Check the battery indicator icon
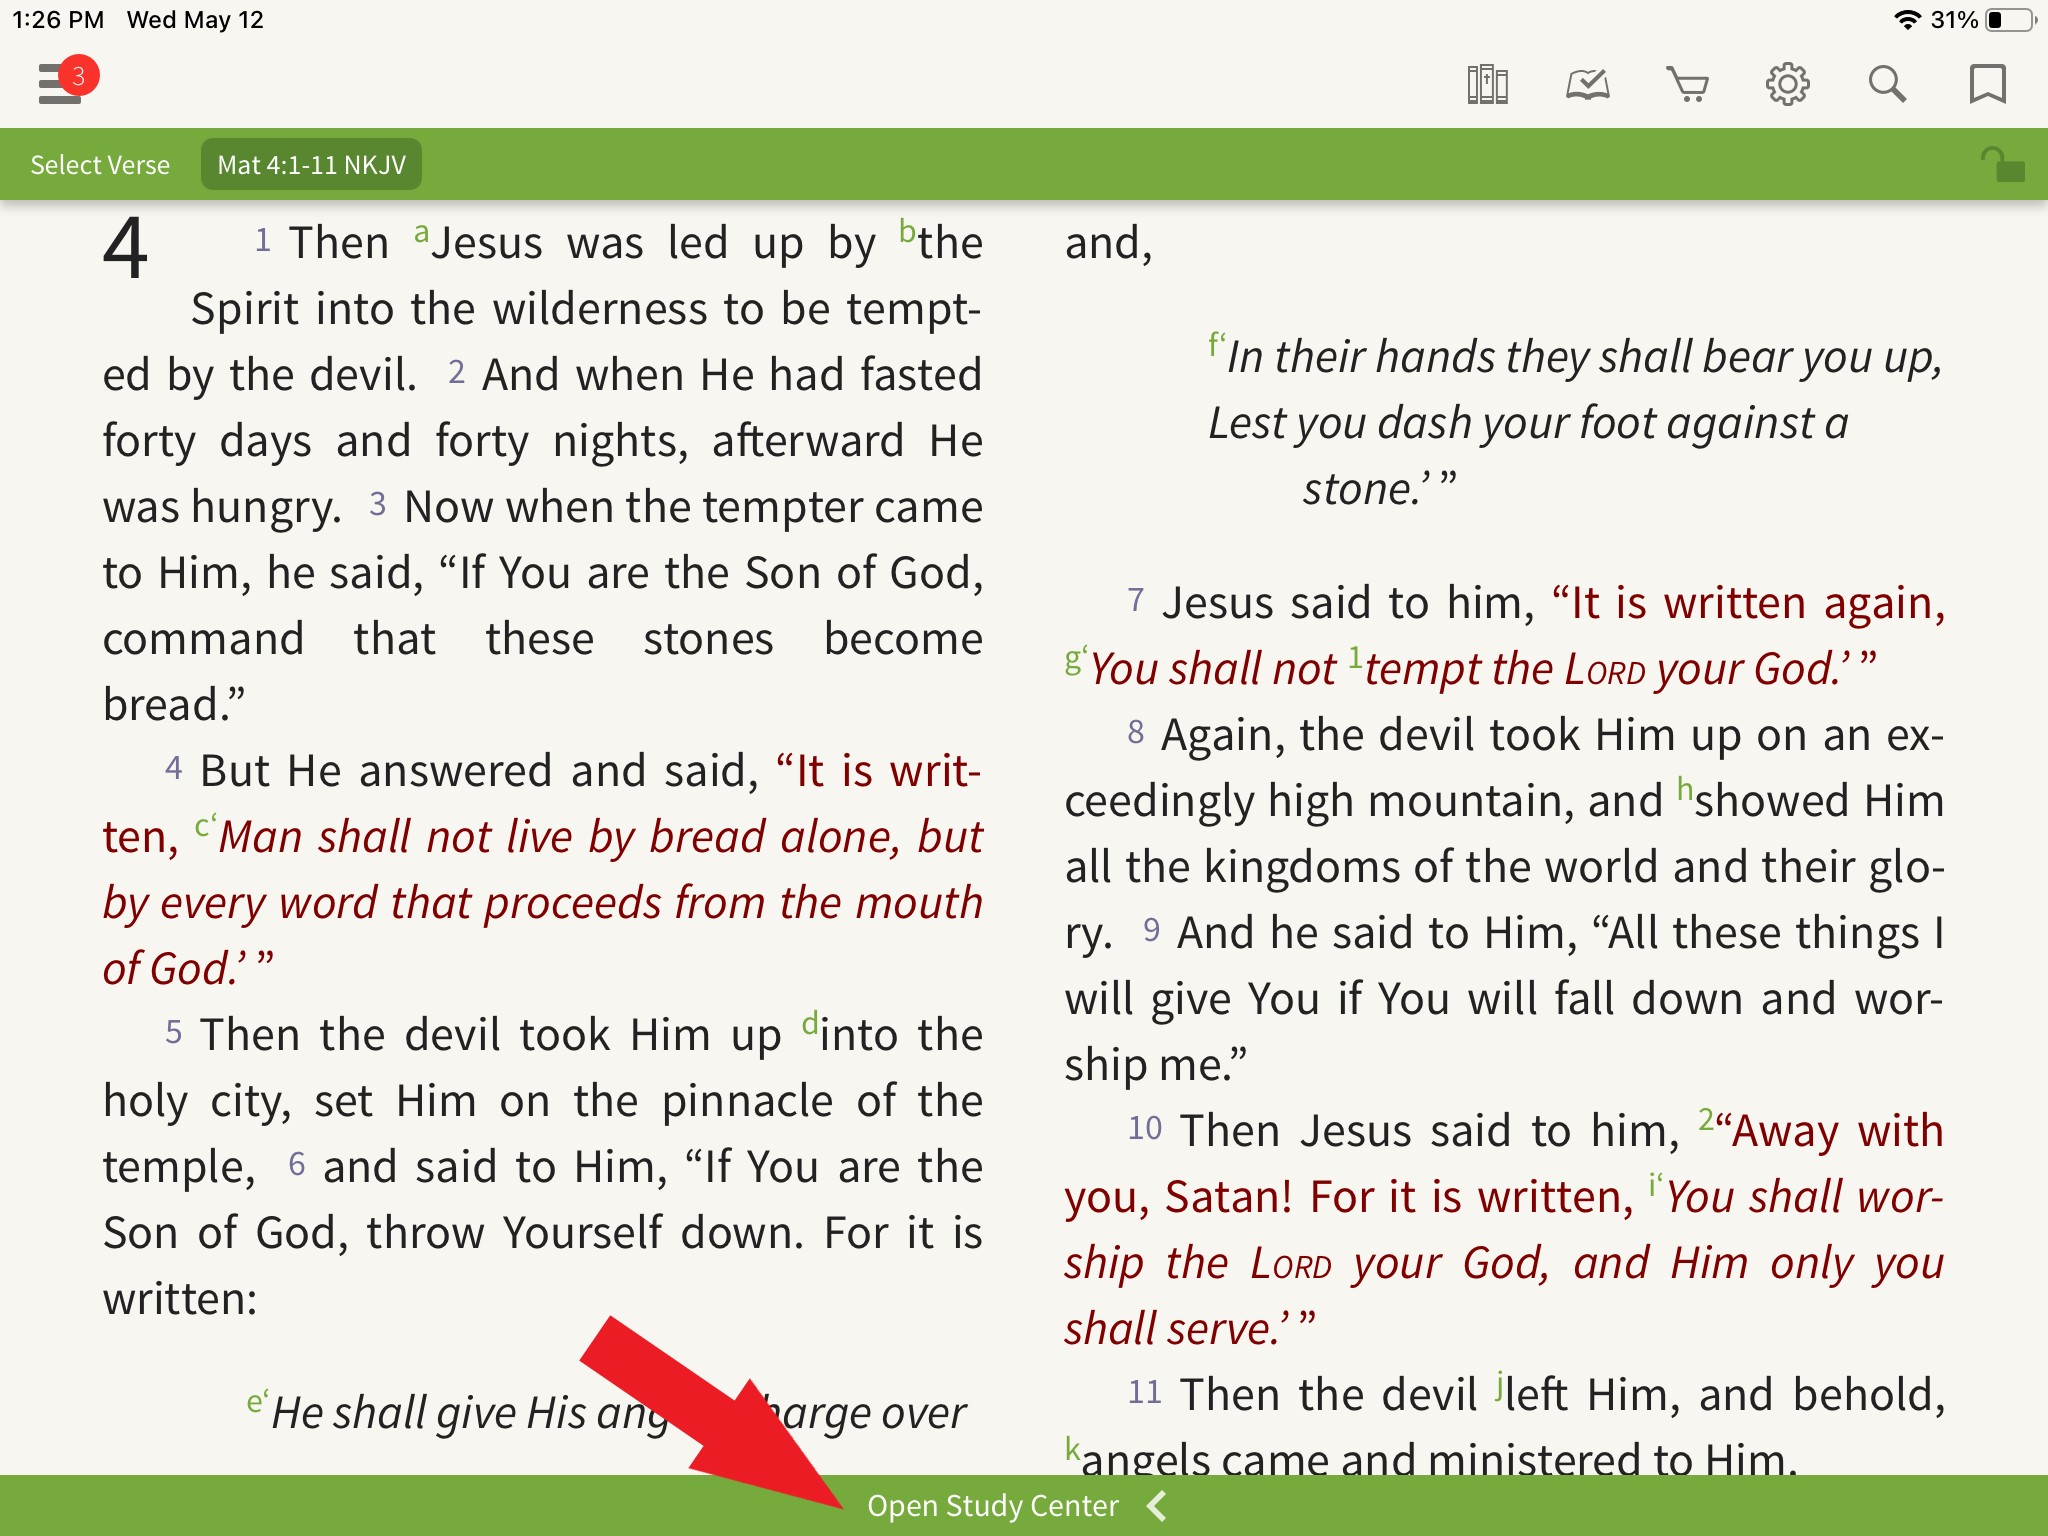Viewport: 2048px width, 1536px height. (2011, 20)
